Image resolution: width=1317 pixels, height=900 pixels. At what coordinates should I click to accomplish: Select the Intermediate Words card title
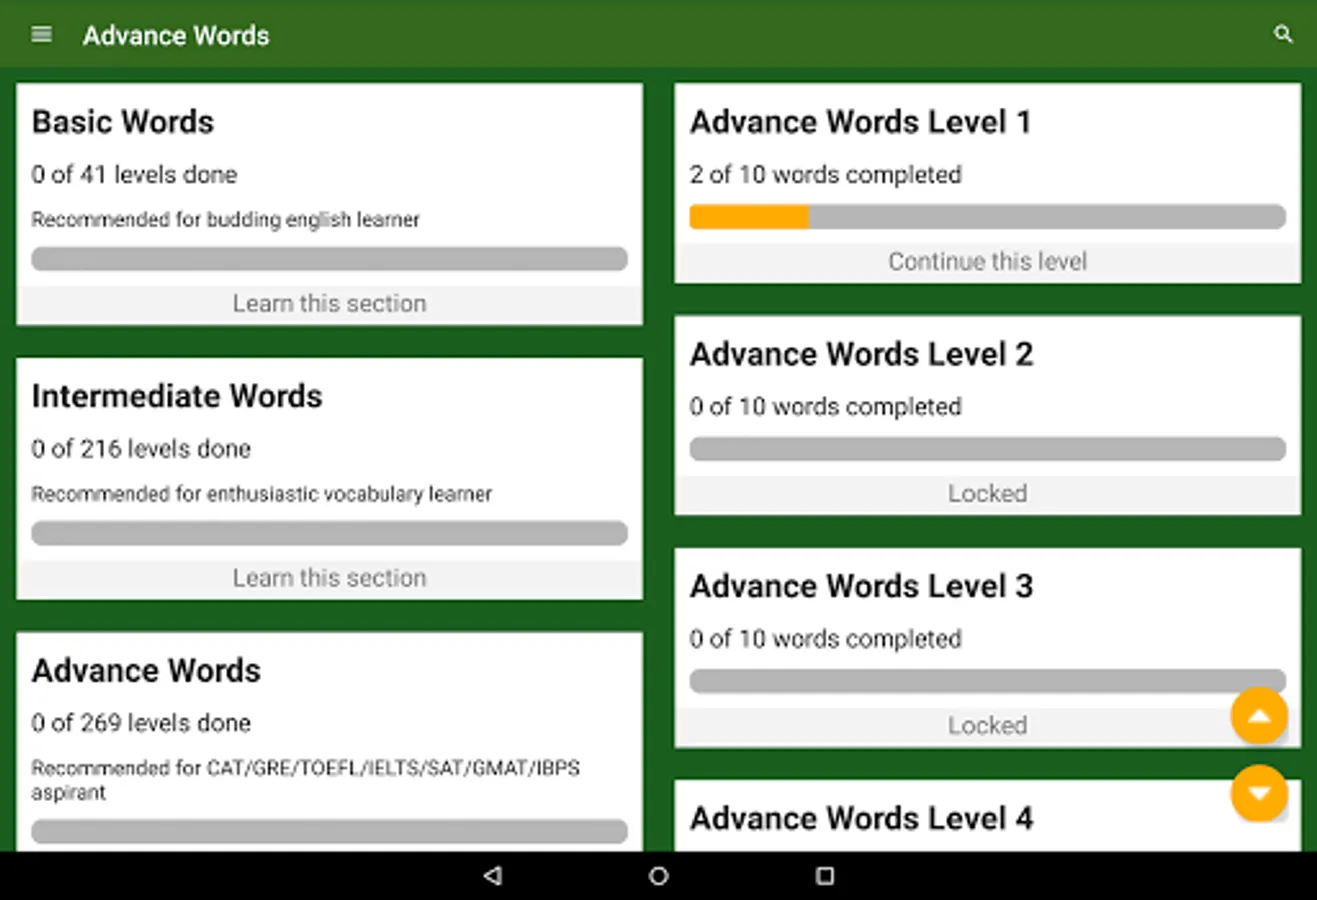tap(177, 396)
